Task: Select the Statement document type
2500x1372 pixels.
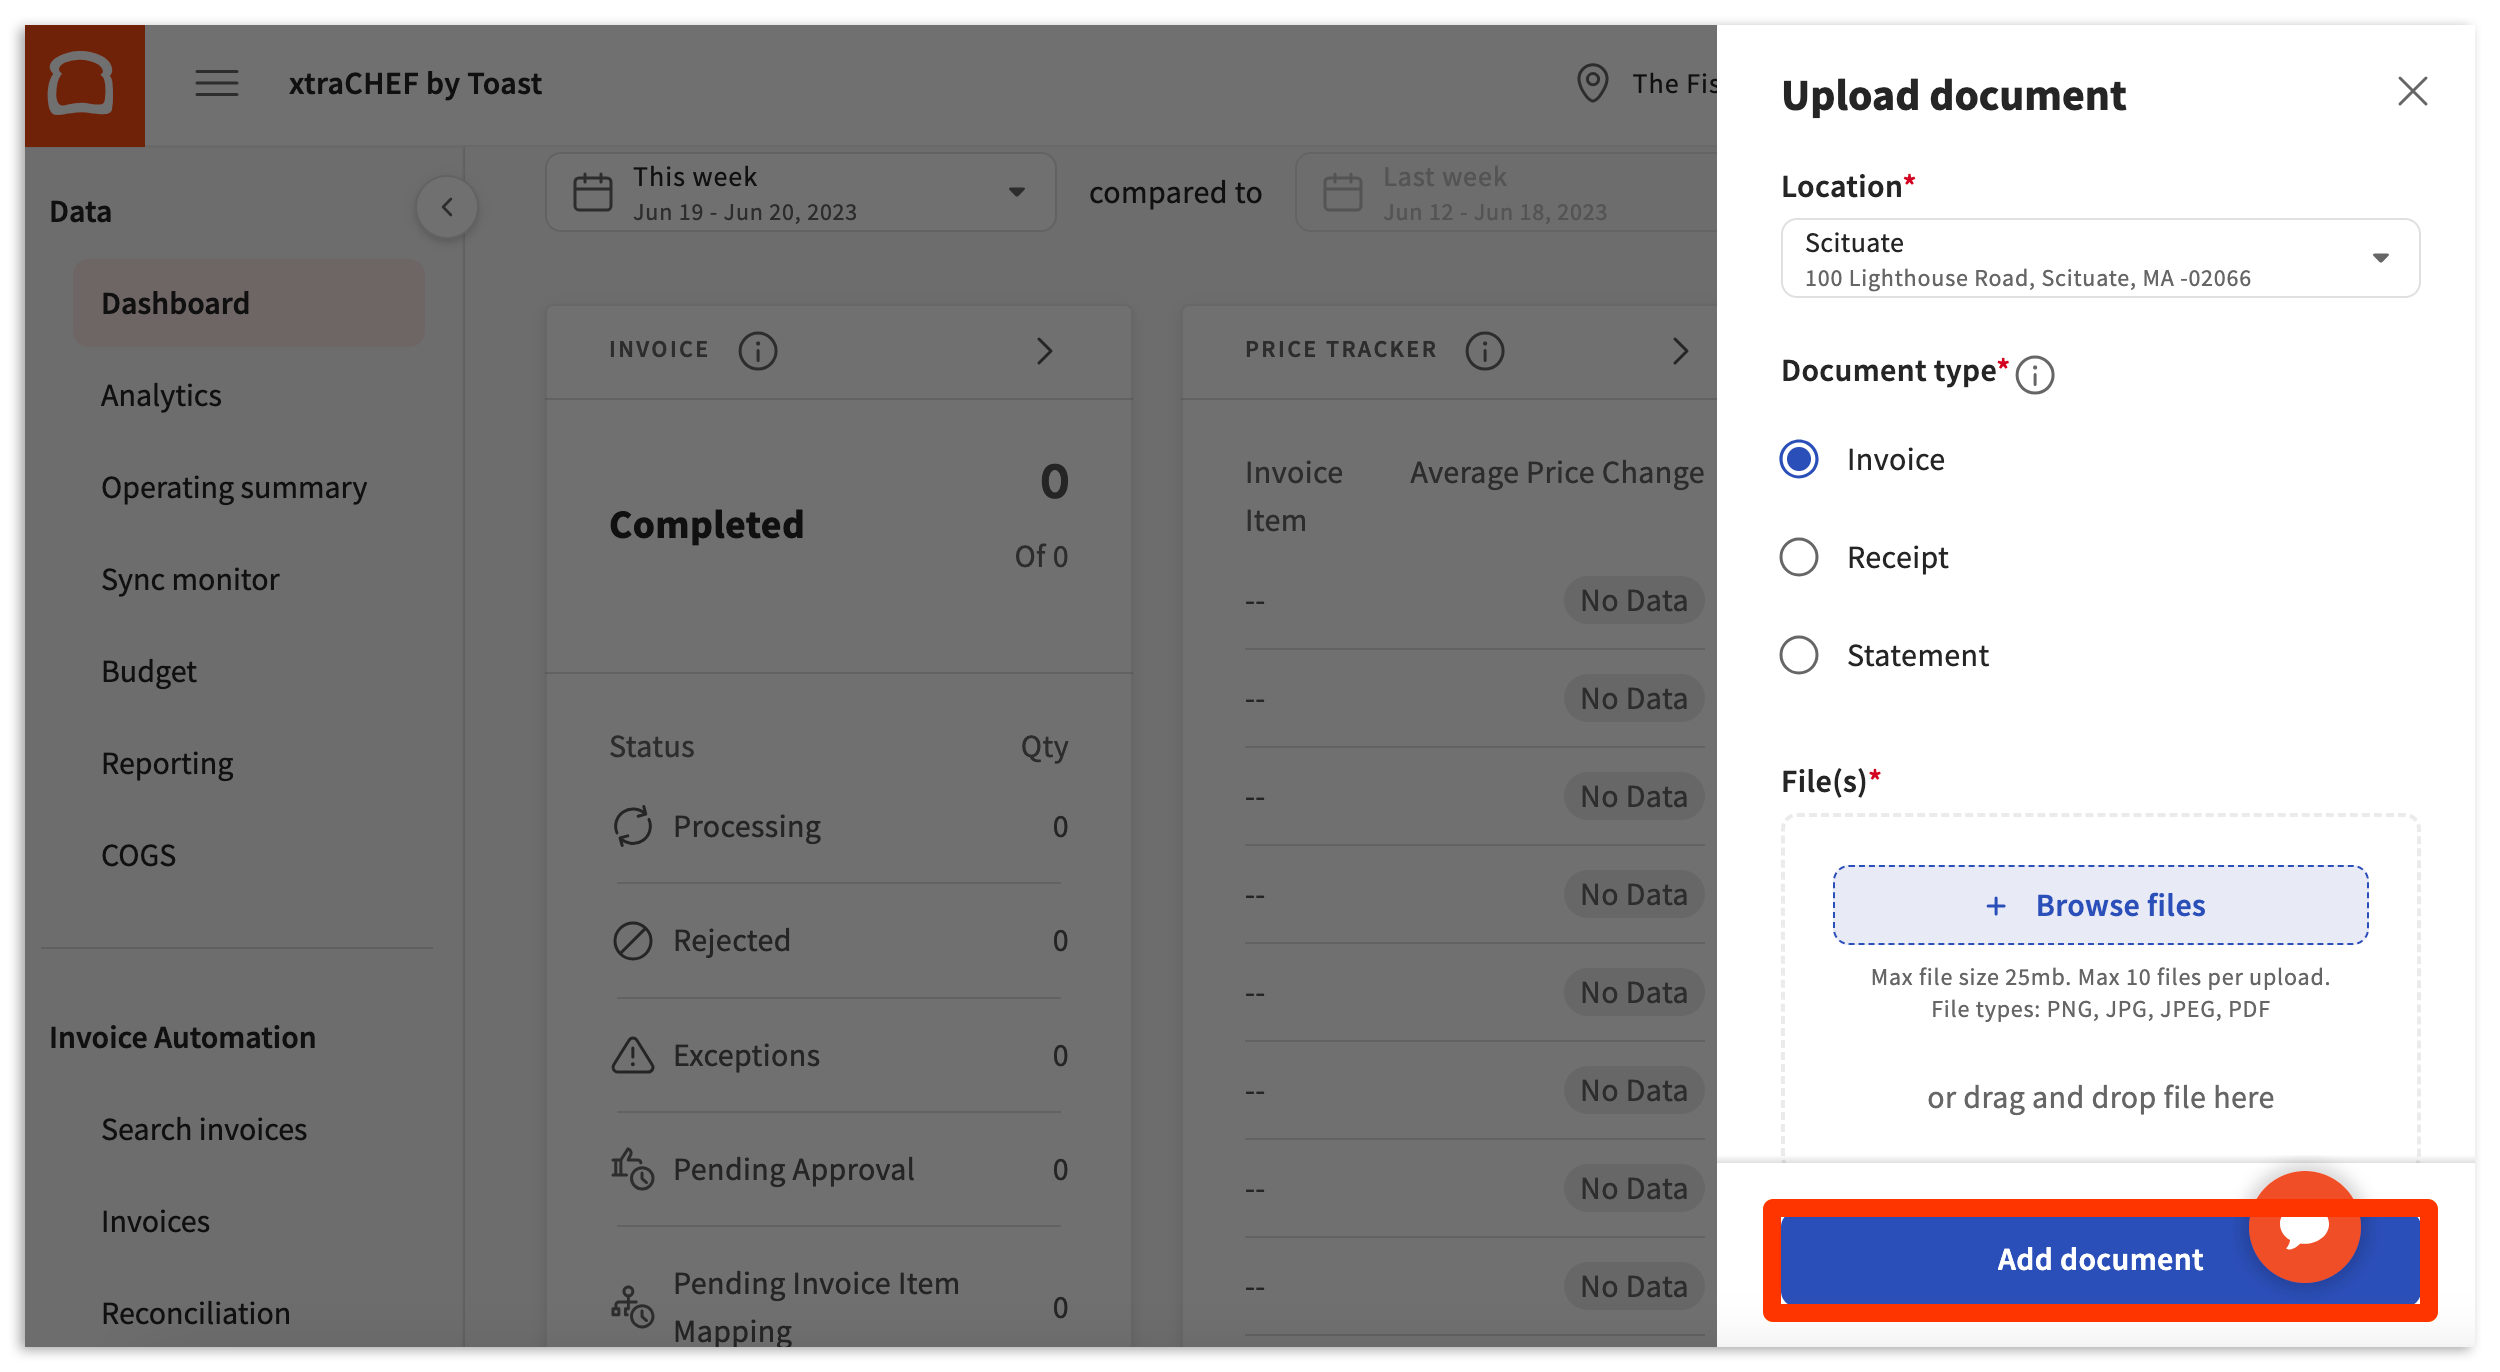Action: (1799, 656)
